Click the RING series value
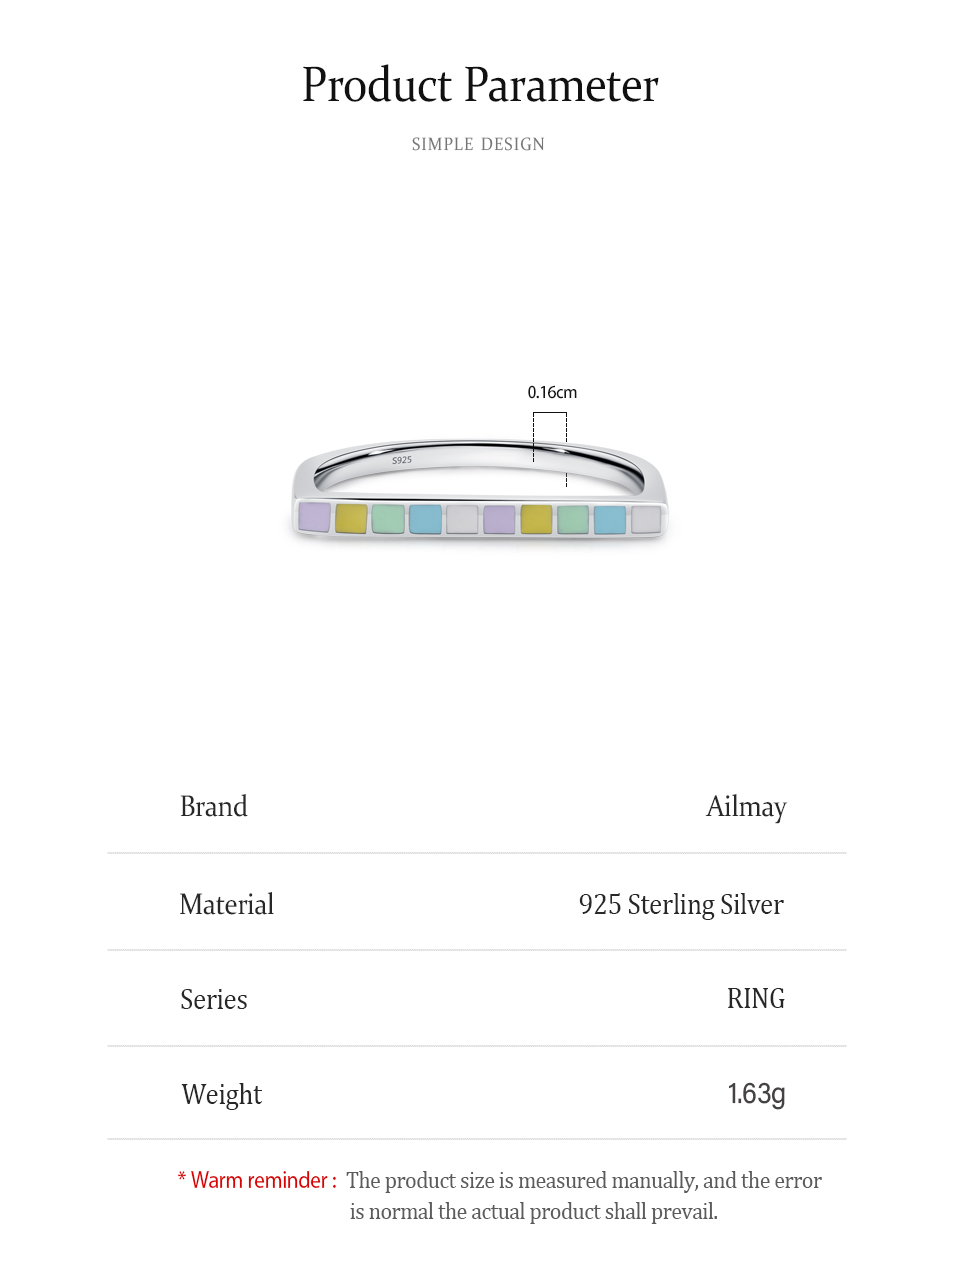 pos(756,998)
